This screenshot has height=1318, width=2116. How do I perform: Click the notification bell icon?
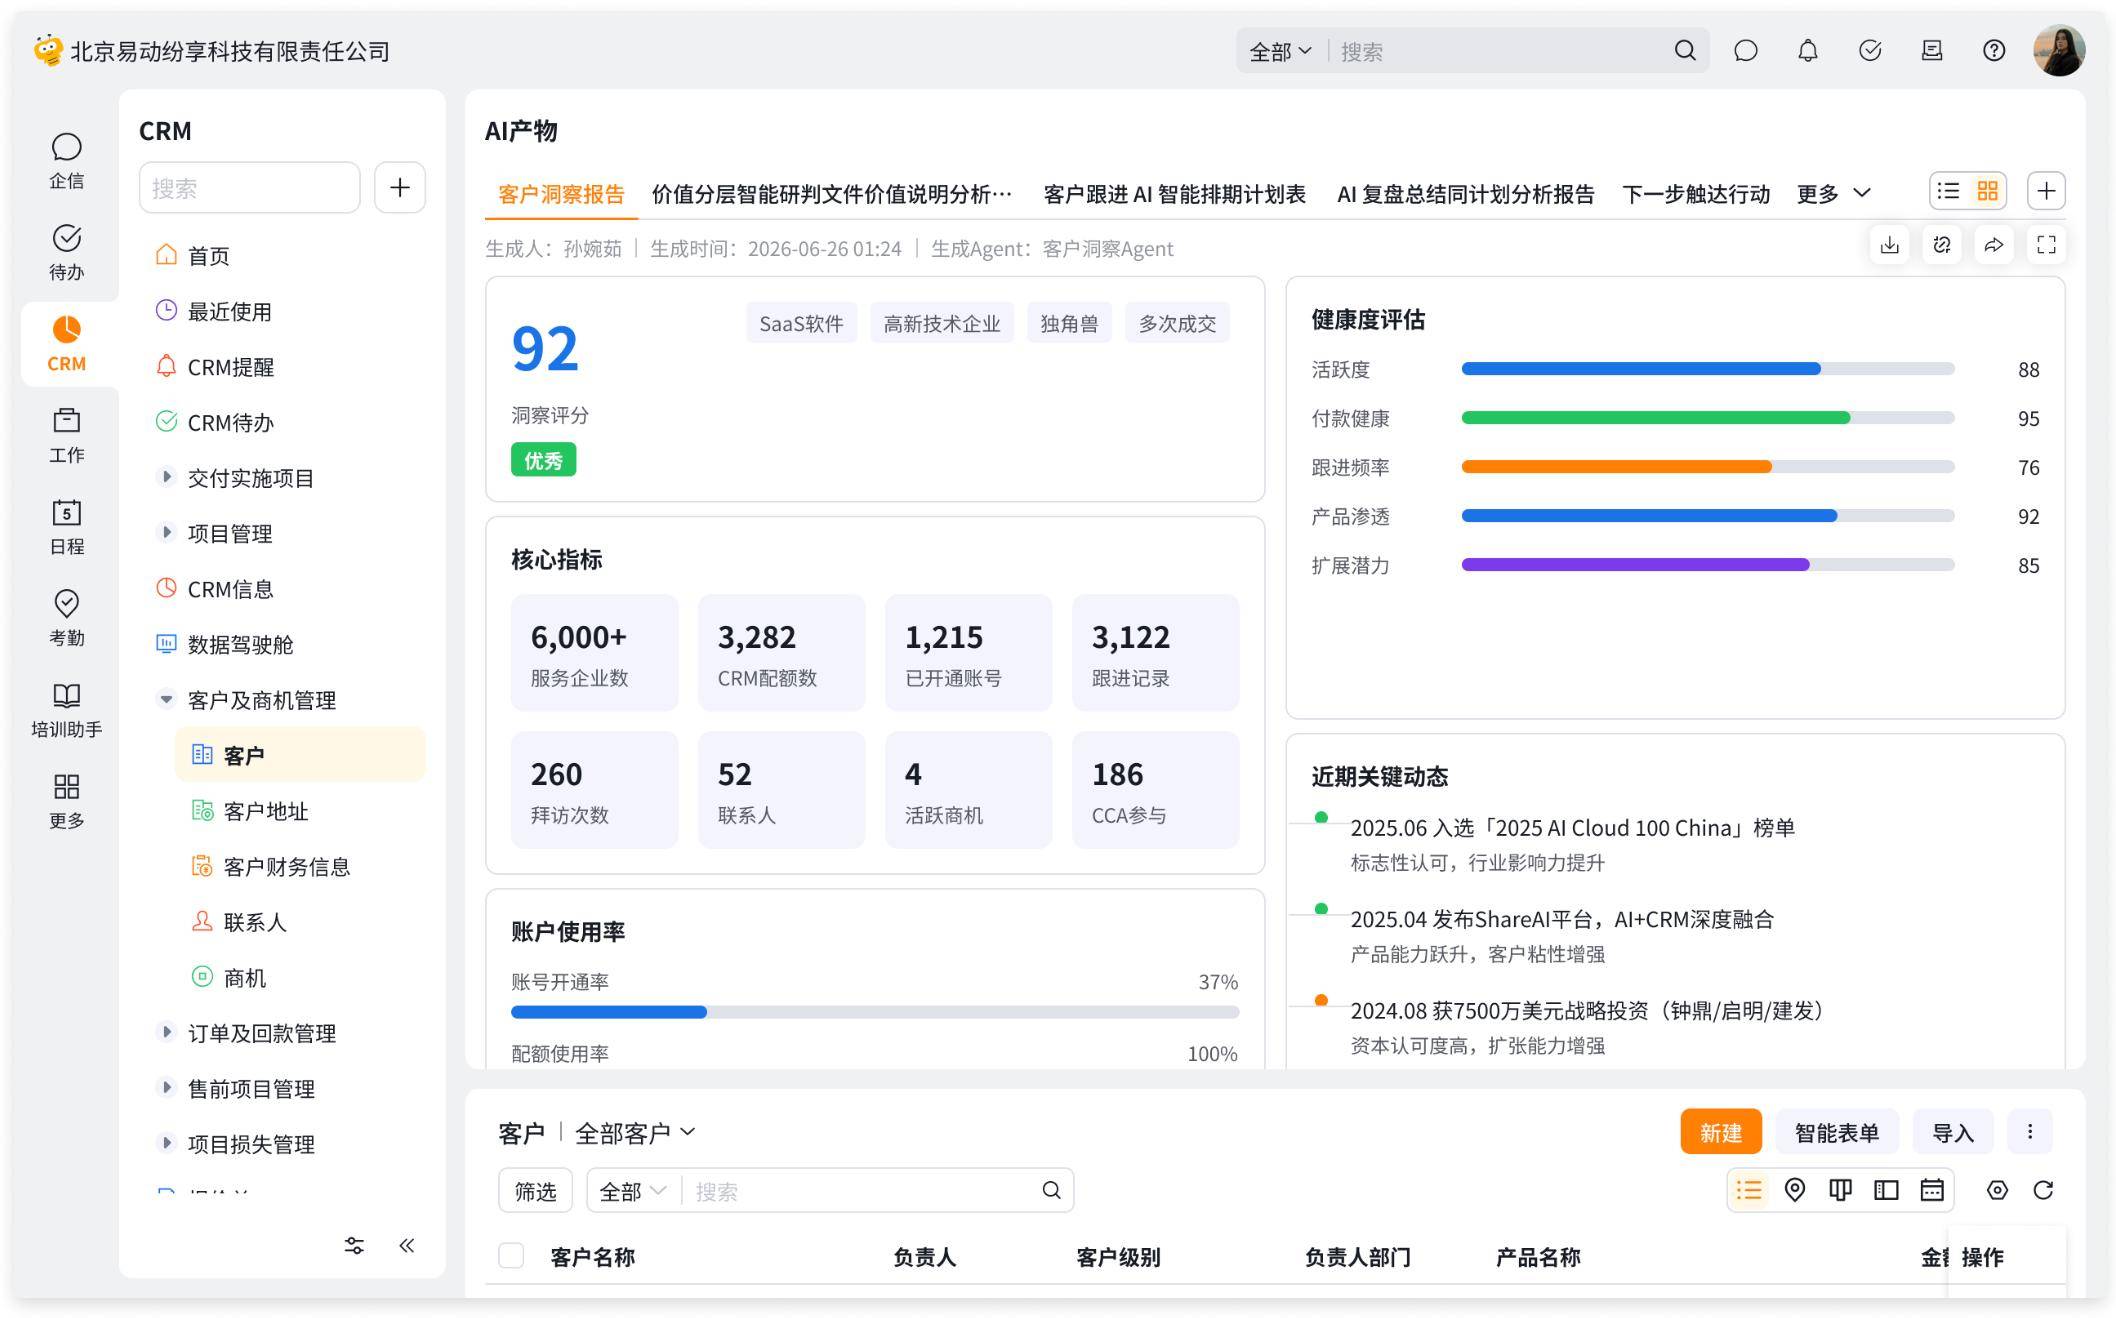[1807, 51]
